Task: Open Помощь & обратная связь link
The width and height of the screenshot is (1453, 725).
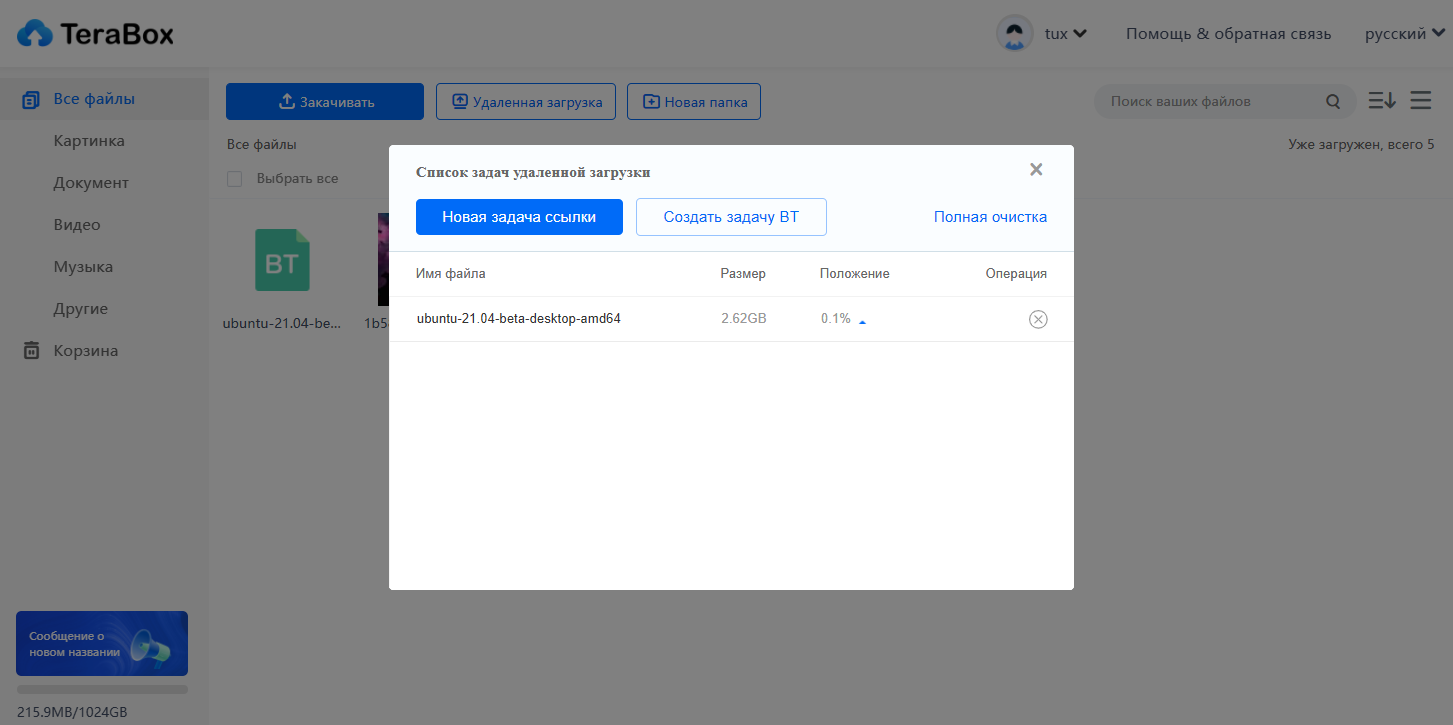Action: tap(1229, 33)
